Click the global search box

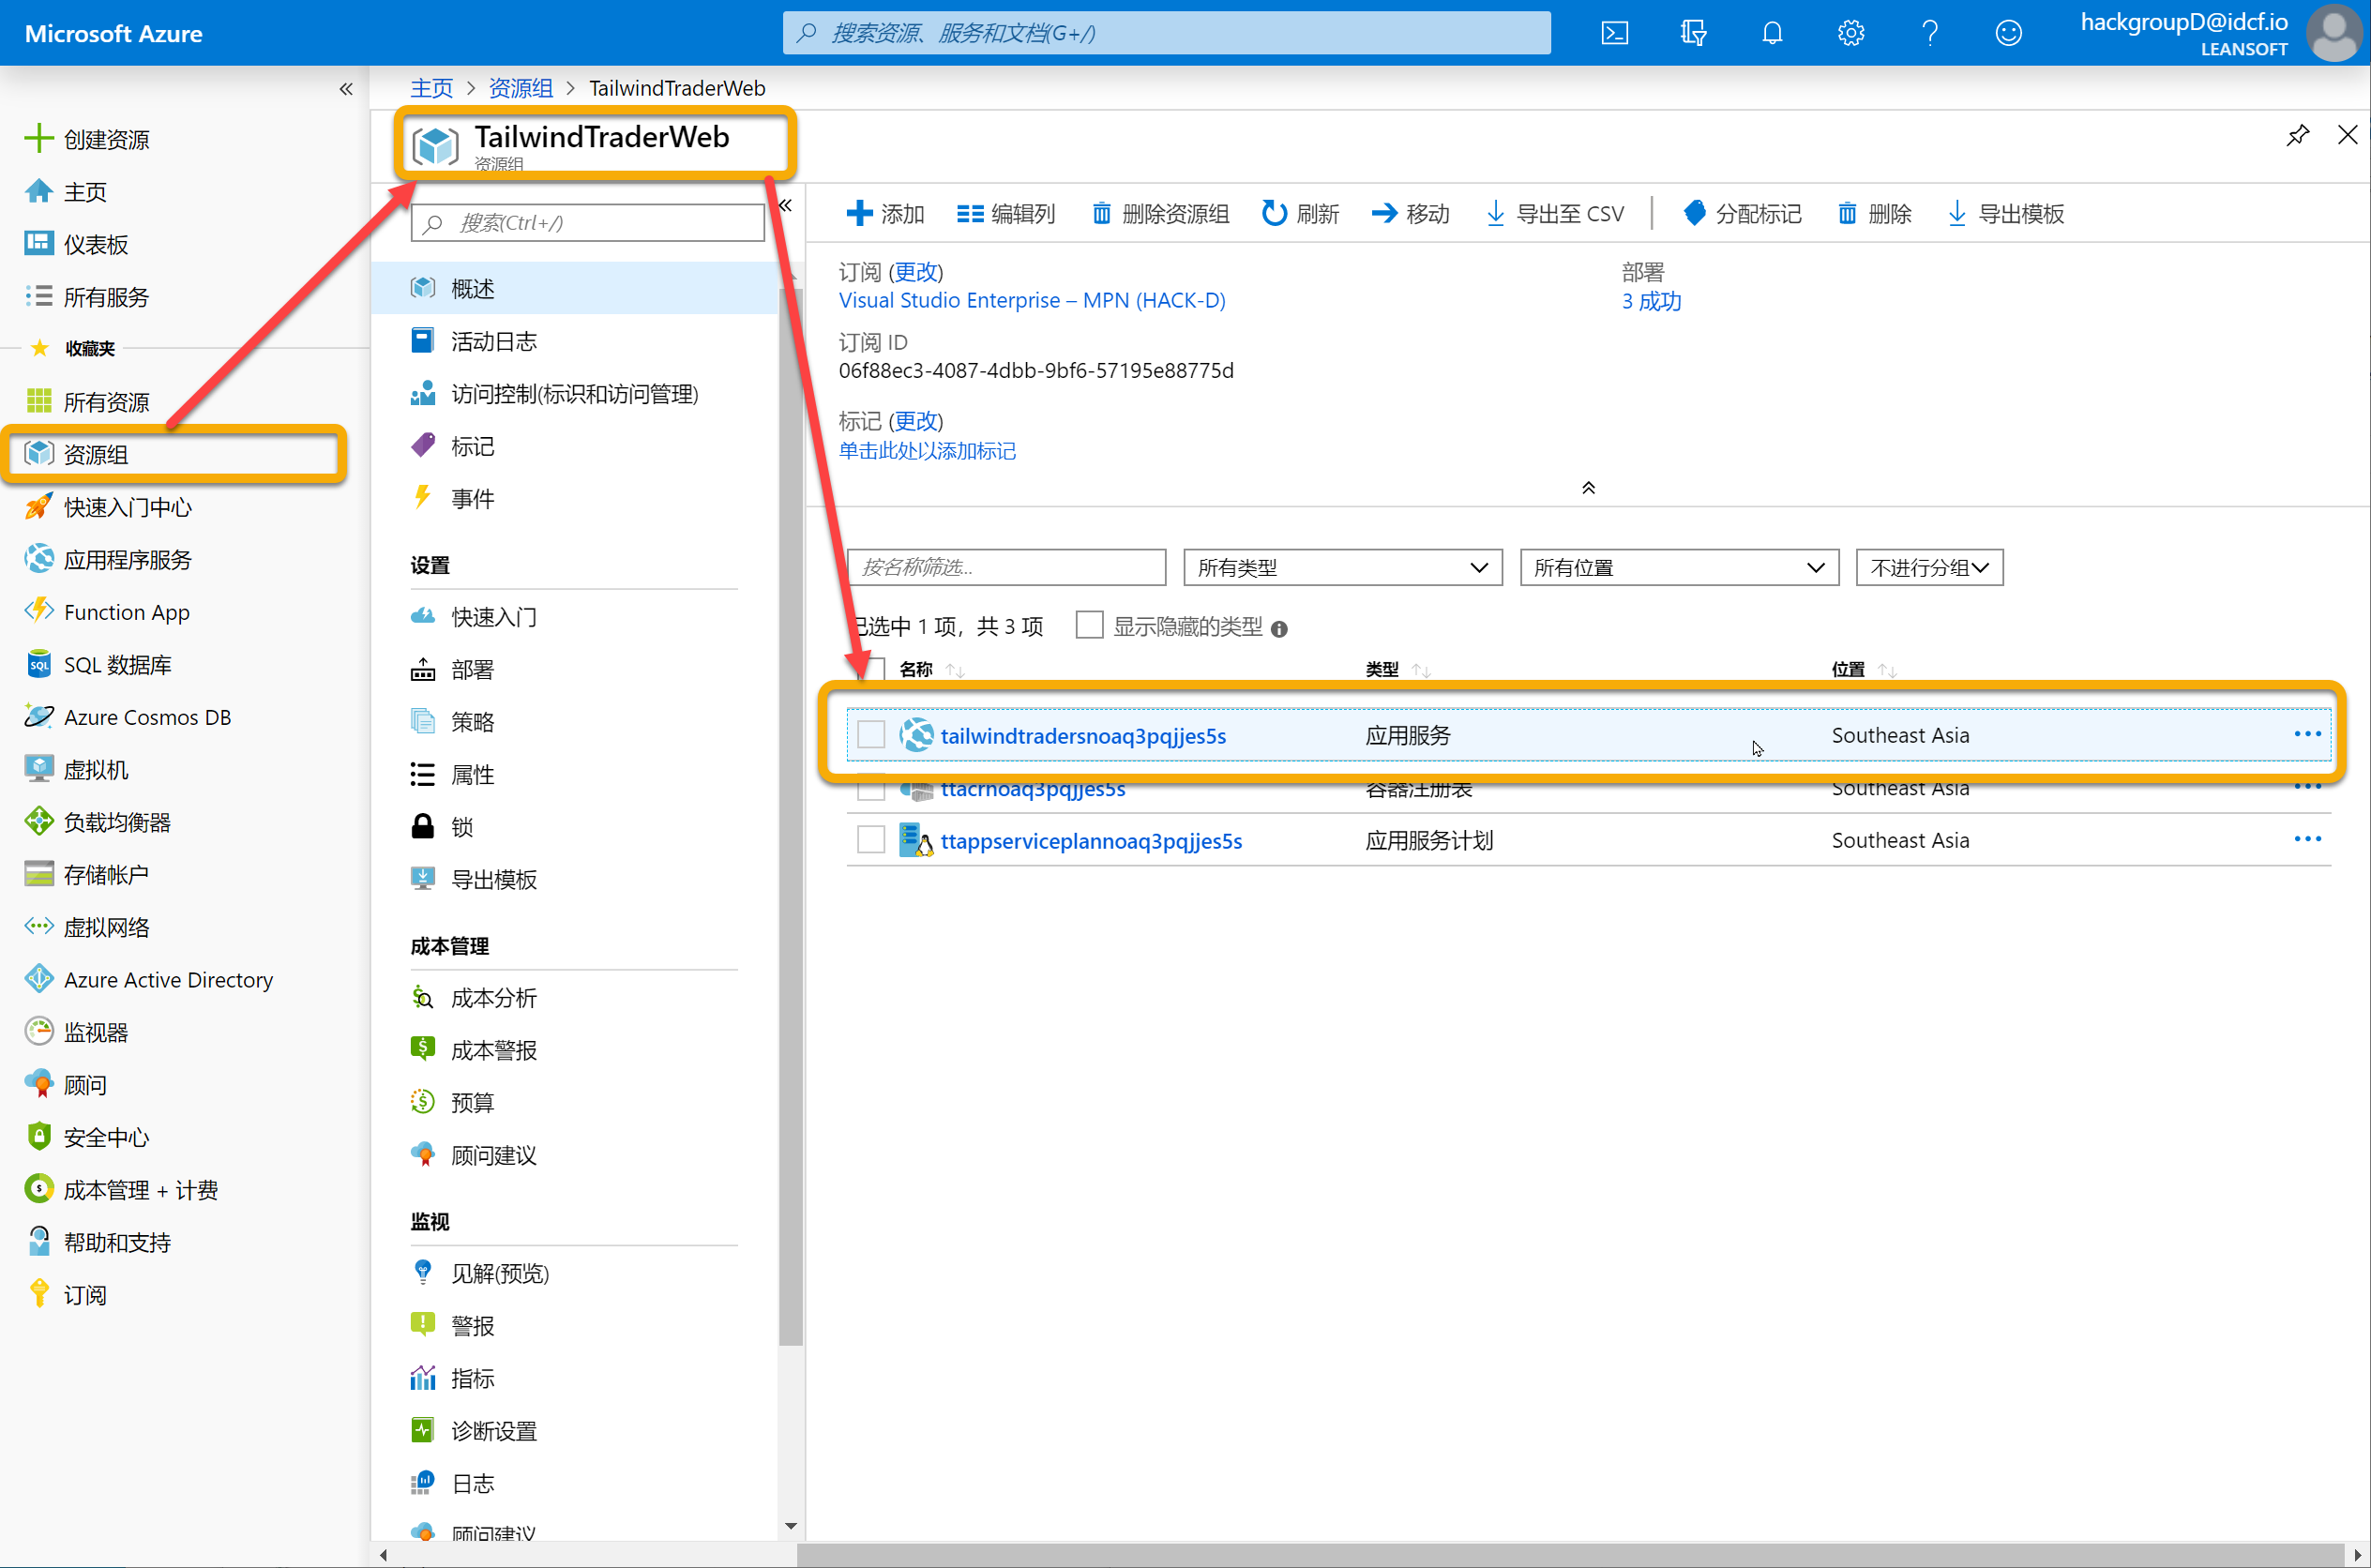pyautogui.click(x=1166, y=33)
